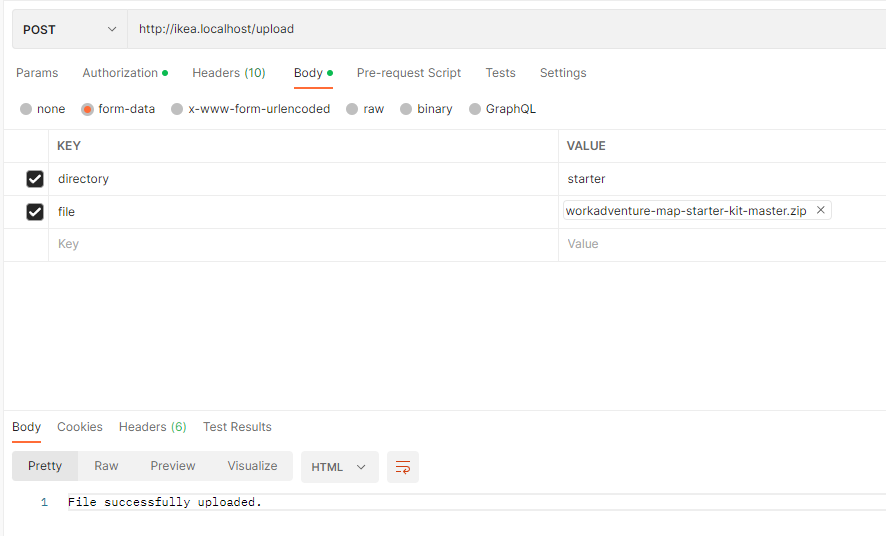Viewport: 886px width, 536px height.
Task: Switch to Raw response view
Action: point(106,466)
